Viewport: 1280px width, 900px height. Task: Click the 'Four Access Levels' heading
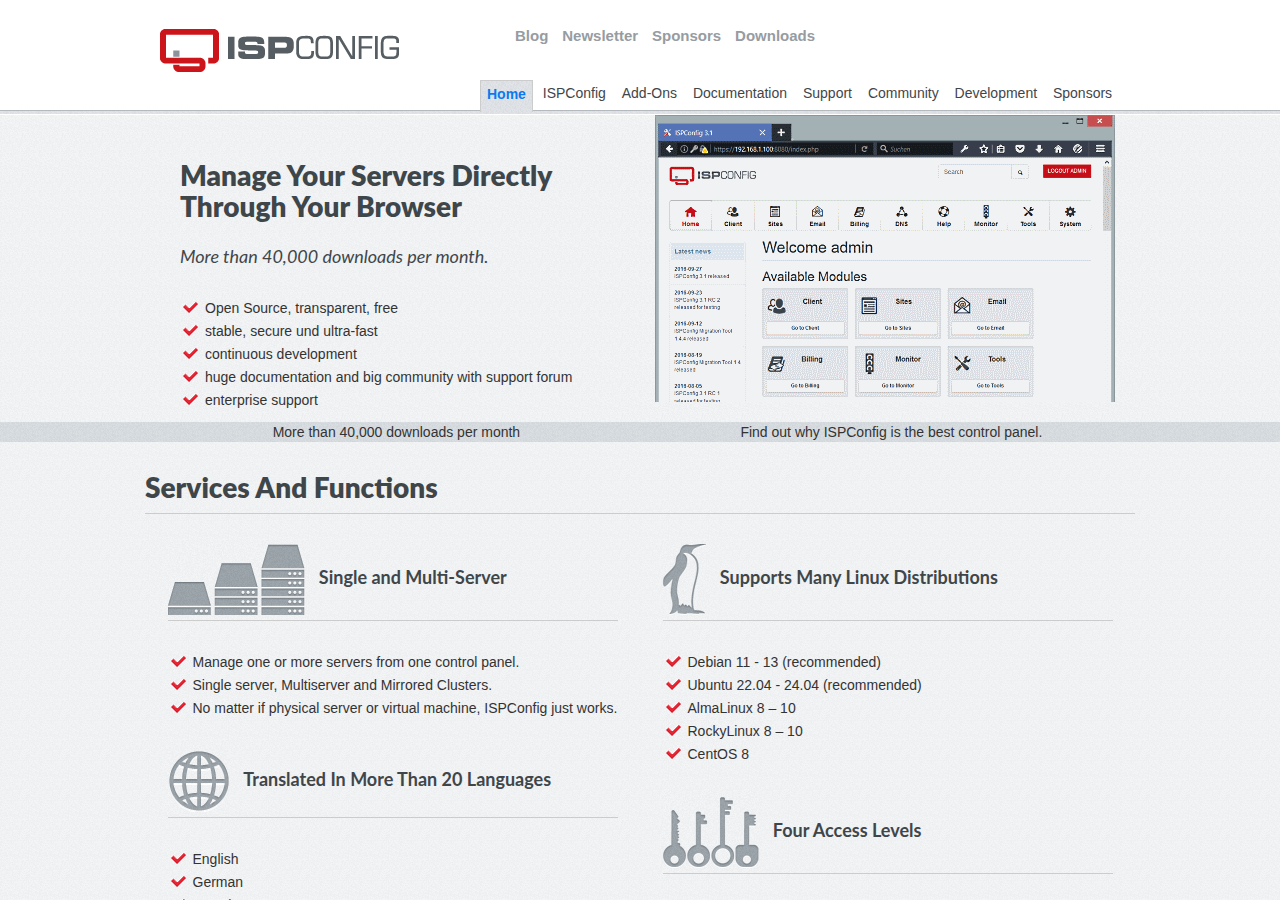tap(847, 831)
